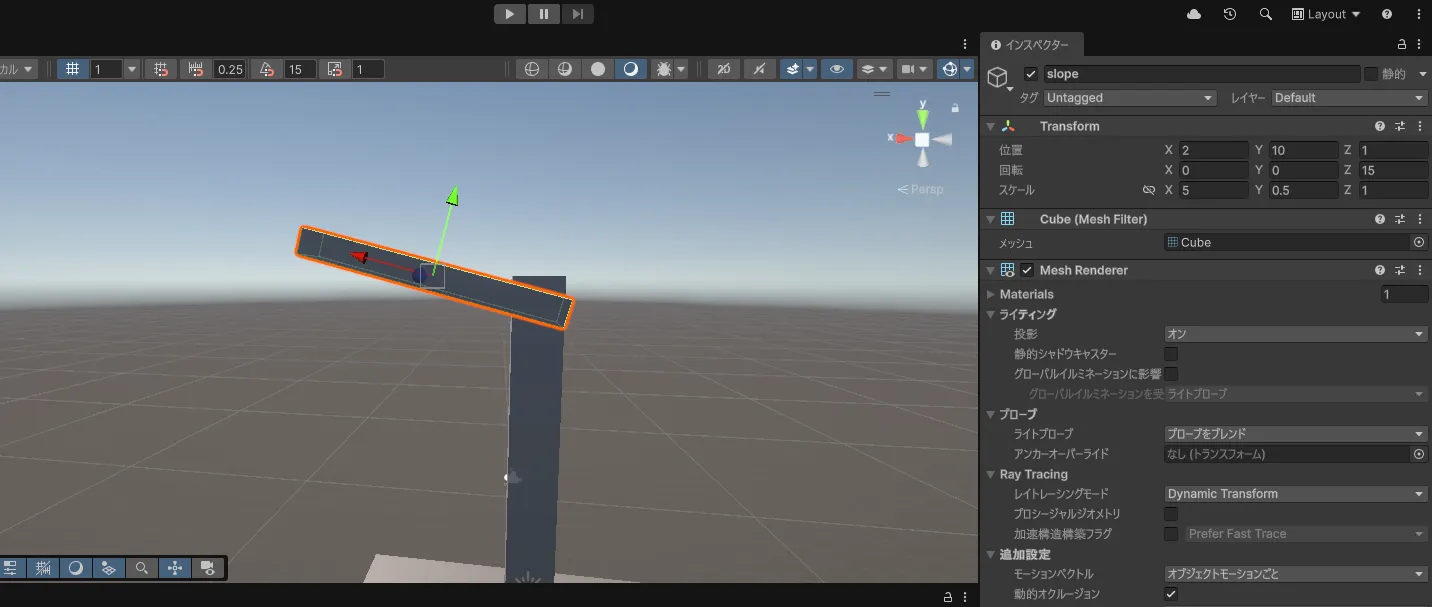Open the Unity cloud services icon

pyautogui.click(x=1194, y=14)
